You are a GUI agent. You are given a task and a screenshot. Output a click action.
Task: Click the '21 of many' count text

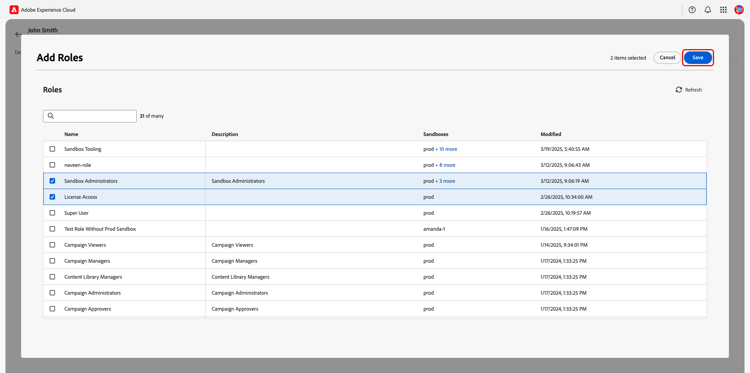coord(152,116)
